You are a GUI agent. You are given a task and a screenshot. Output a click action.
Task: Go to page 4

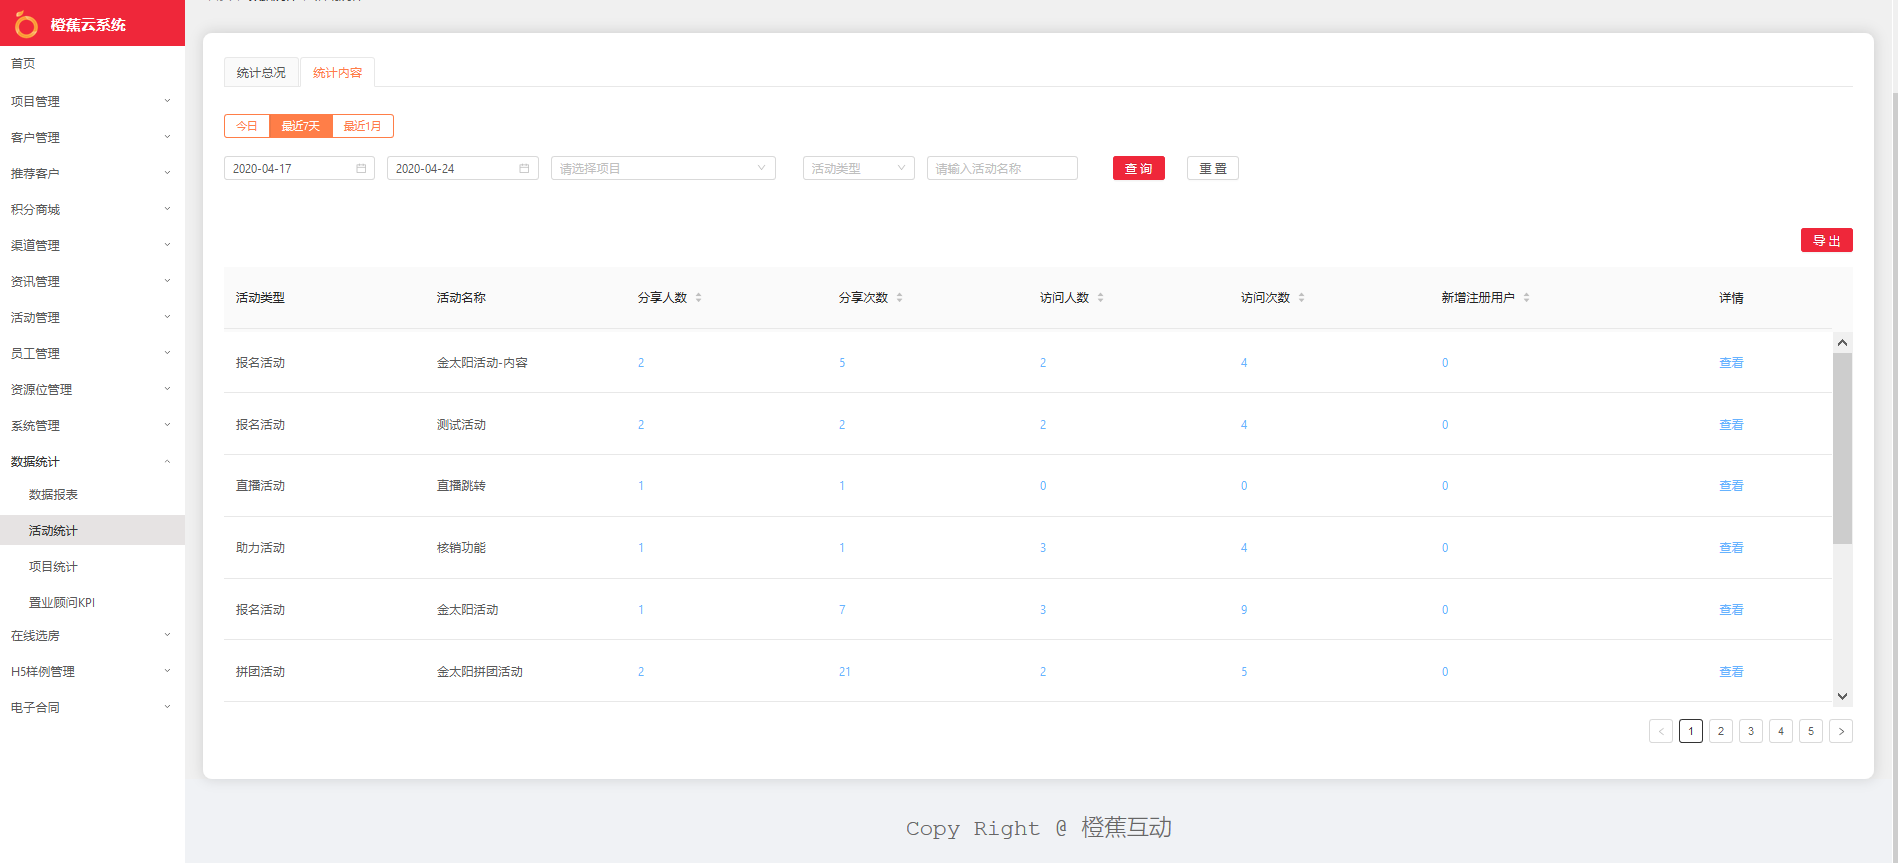tap(1781, 731)
